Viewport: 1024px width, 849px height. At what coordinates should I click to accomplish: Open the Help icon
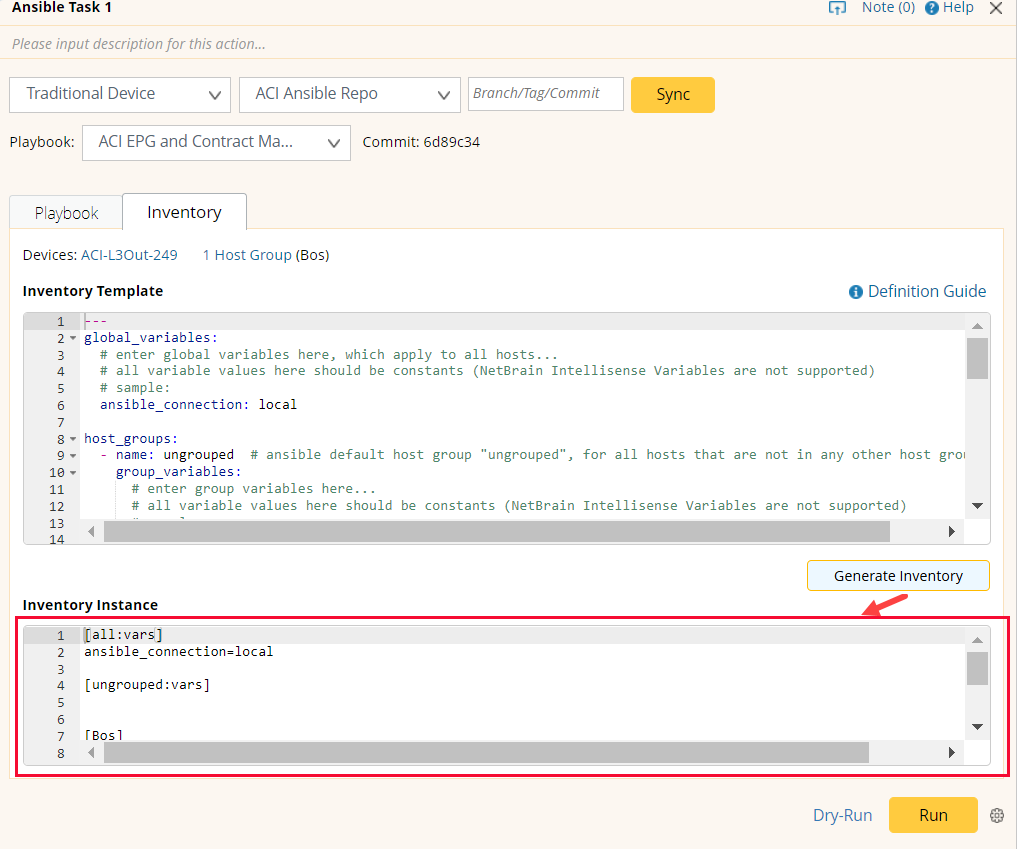tap(932, 8)
